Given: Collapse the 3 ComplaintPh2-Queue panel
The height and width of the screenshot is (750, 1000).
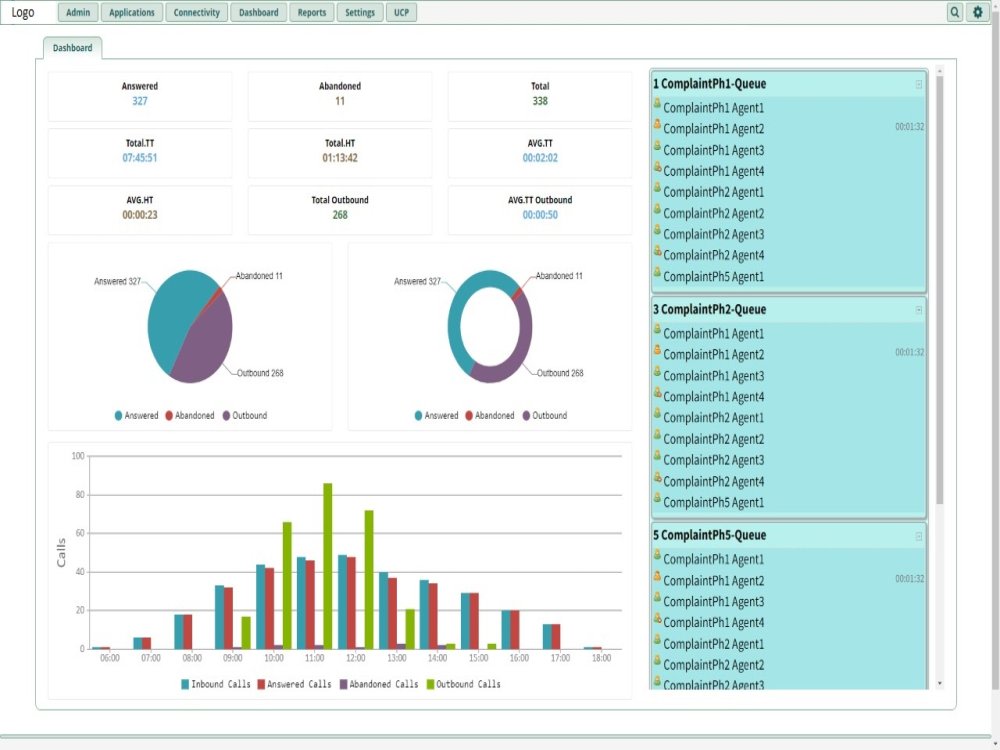Looking at the screenshot, I should point(918,310).
